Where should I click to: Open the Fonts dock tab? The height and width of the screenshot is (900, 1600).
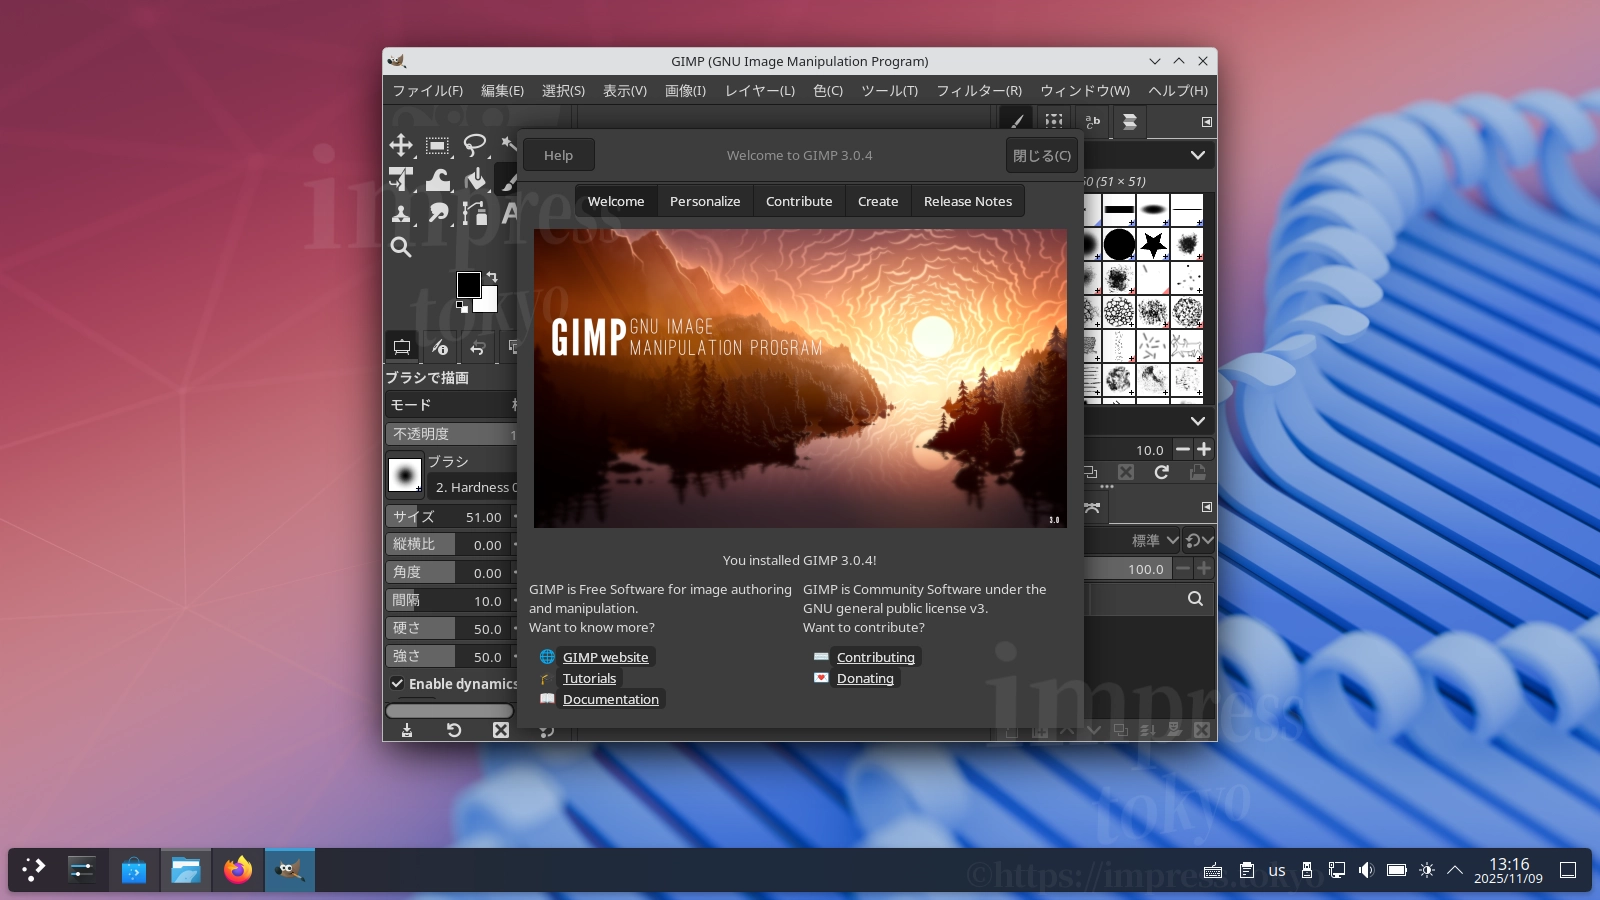coord(1092,121)
